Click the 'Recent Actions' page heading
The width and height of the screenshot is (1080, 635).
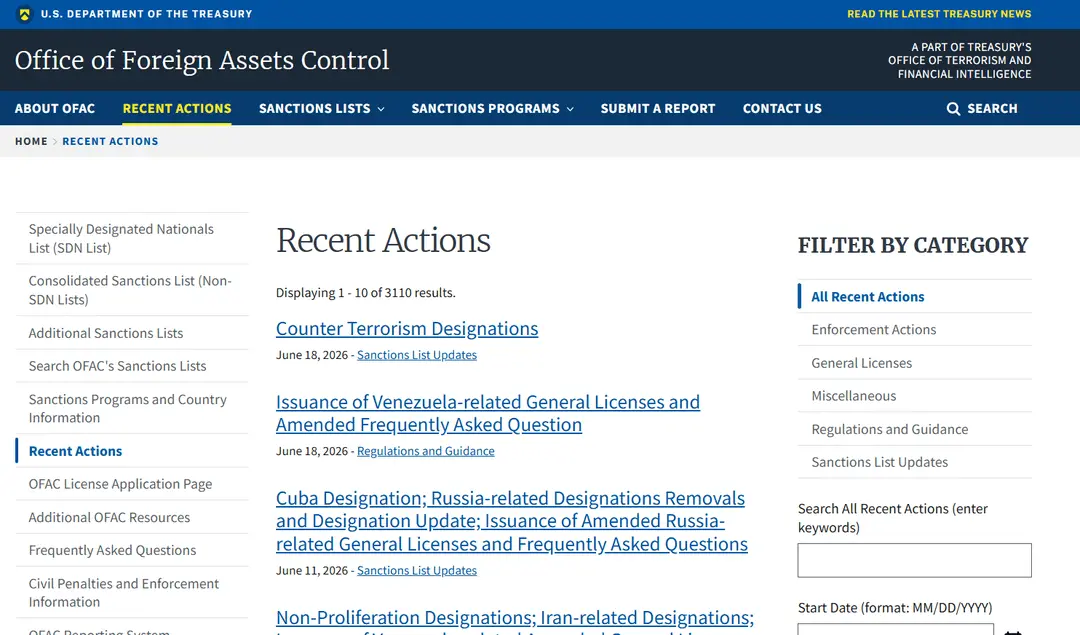click(x=384, y=240)
